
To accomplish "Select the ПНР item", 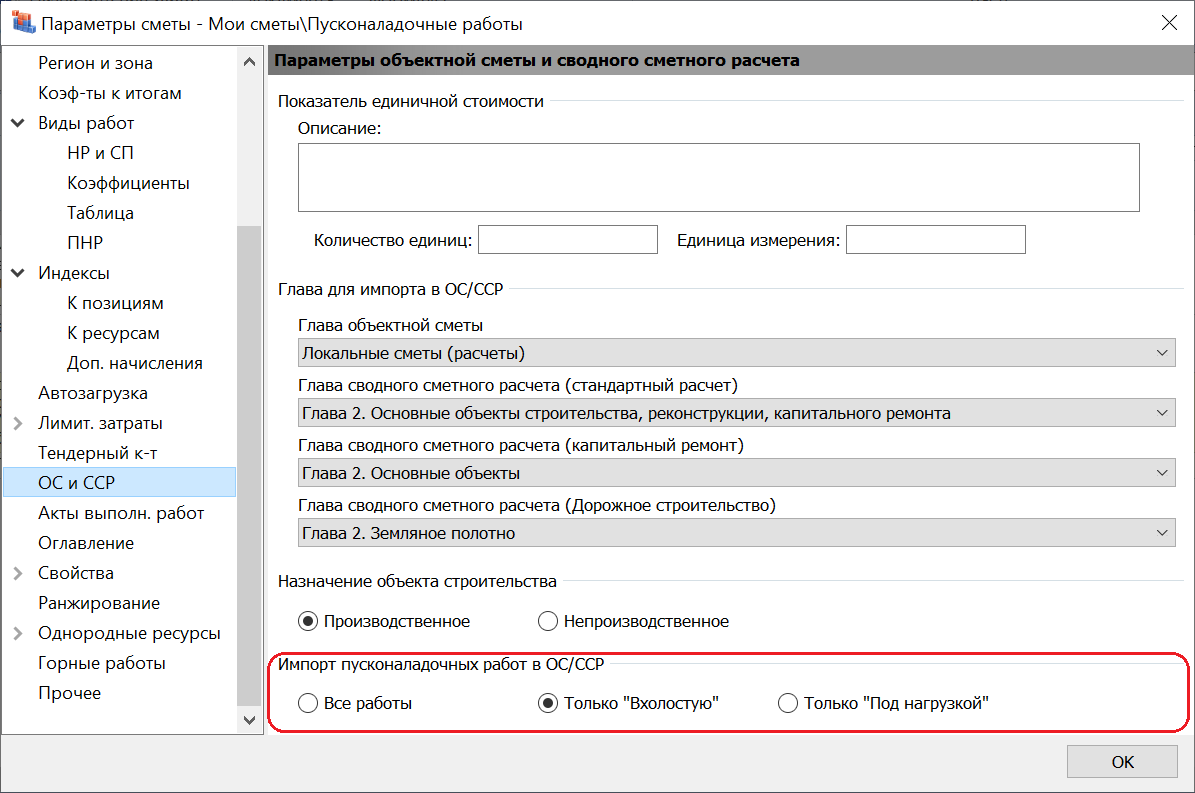I will (x=85, y=243).
